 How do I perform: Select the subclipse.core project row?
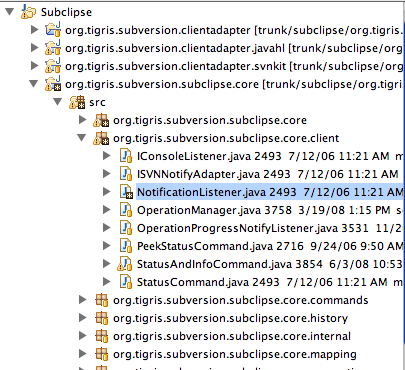(x=233, y=84)
